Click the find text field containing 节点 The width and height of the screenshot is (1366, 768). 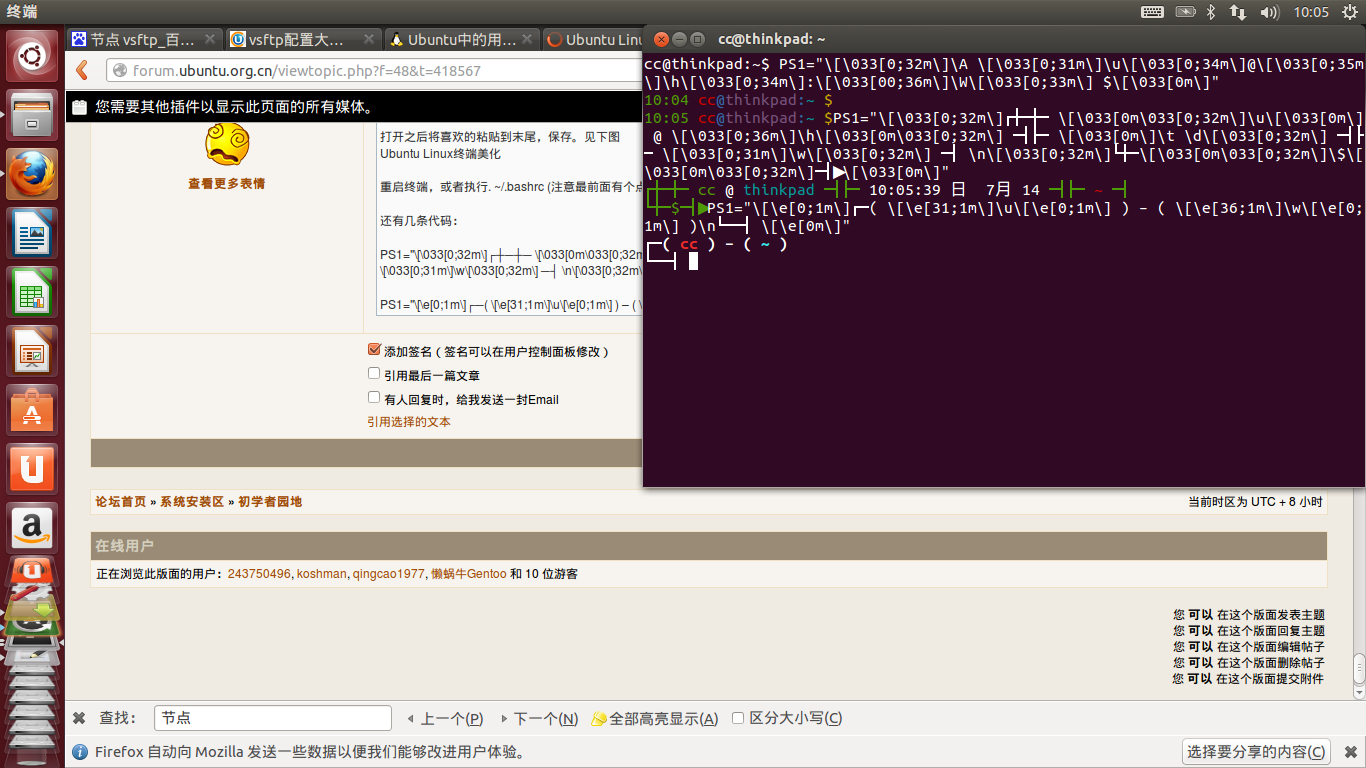273,718
